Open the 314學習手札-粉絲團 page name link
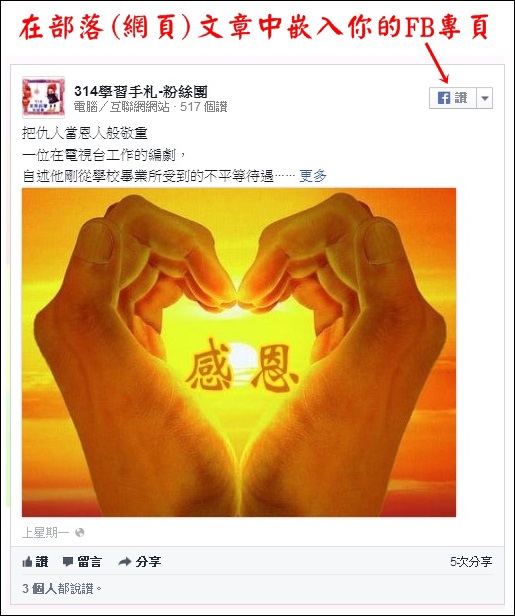 [141, 92]
